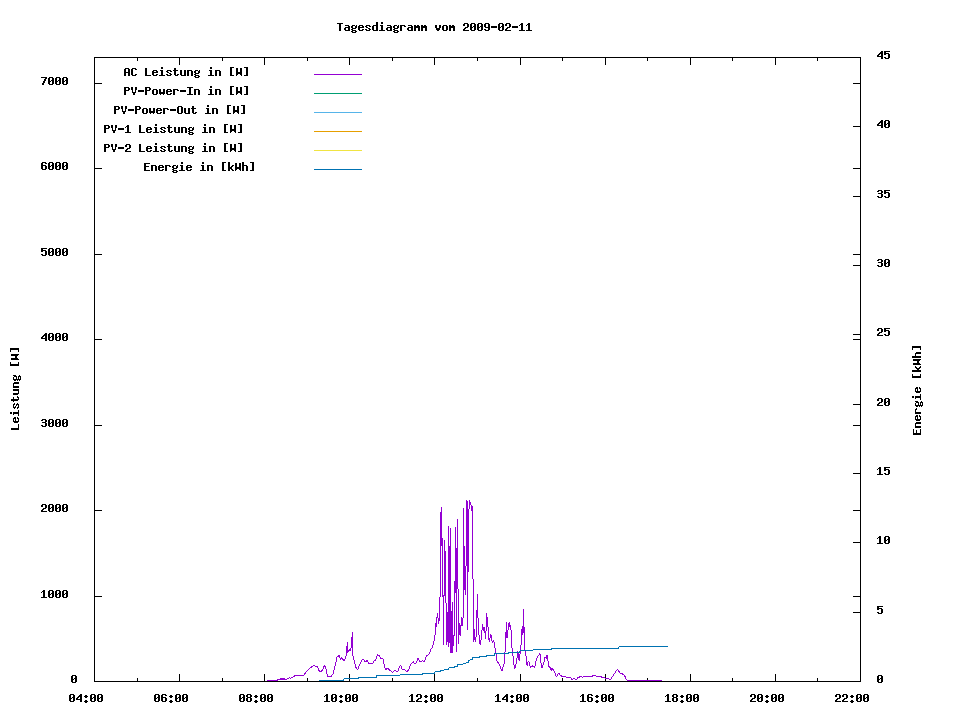Click the highest purple power peak near 13:00
This screenshot has height=720, width=960.
tap(467, 501)
